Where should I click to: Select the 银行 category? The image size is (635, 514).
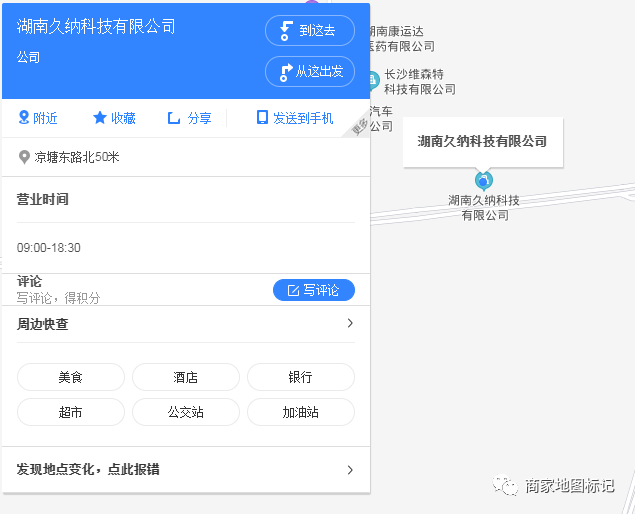point(300,377)
